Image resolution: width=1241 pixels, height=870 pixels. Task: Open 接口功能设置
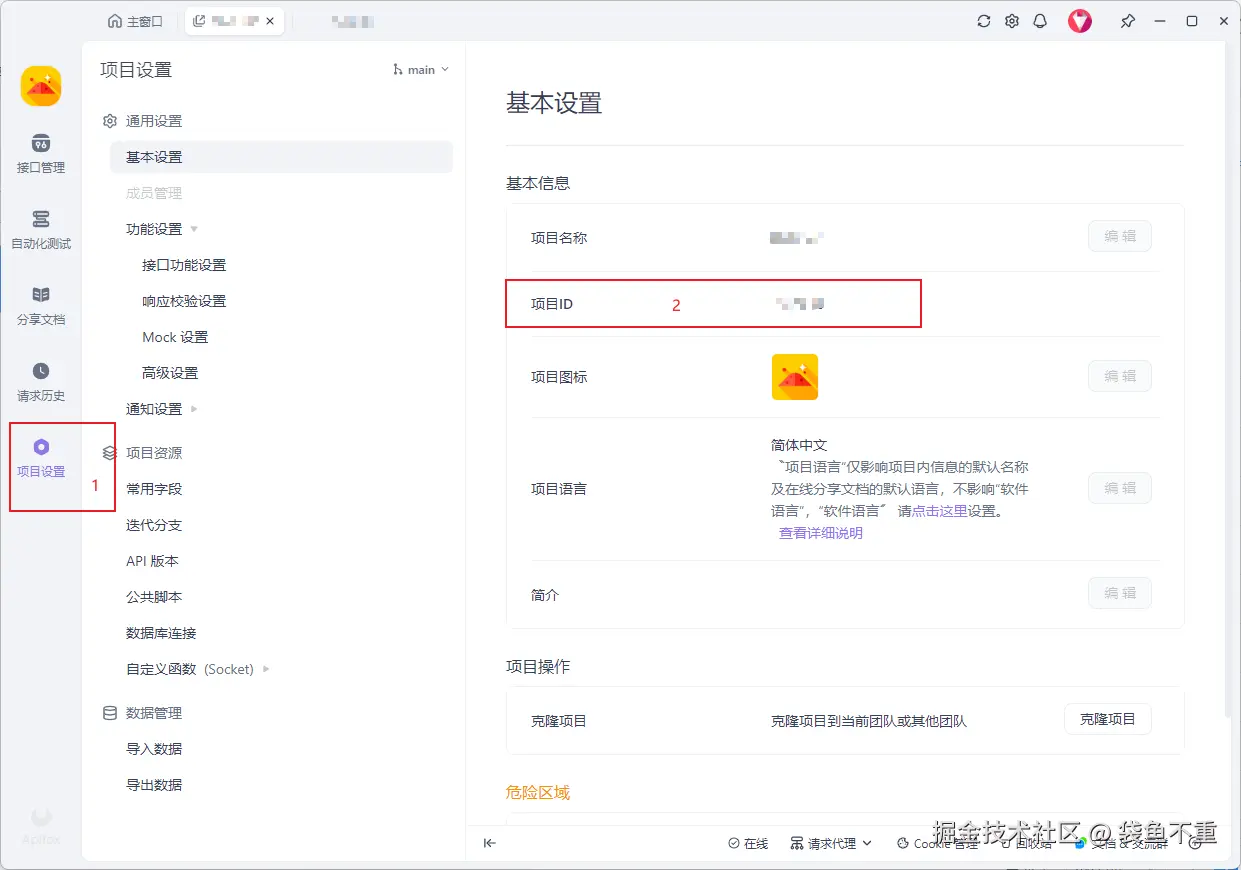184,265
